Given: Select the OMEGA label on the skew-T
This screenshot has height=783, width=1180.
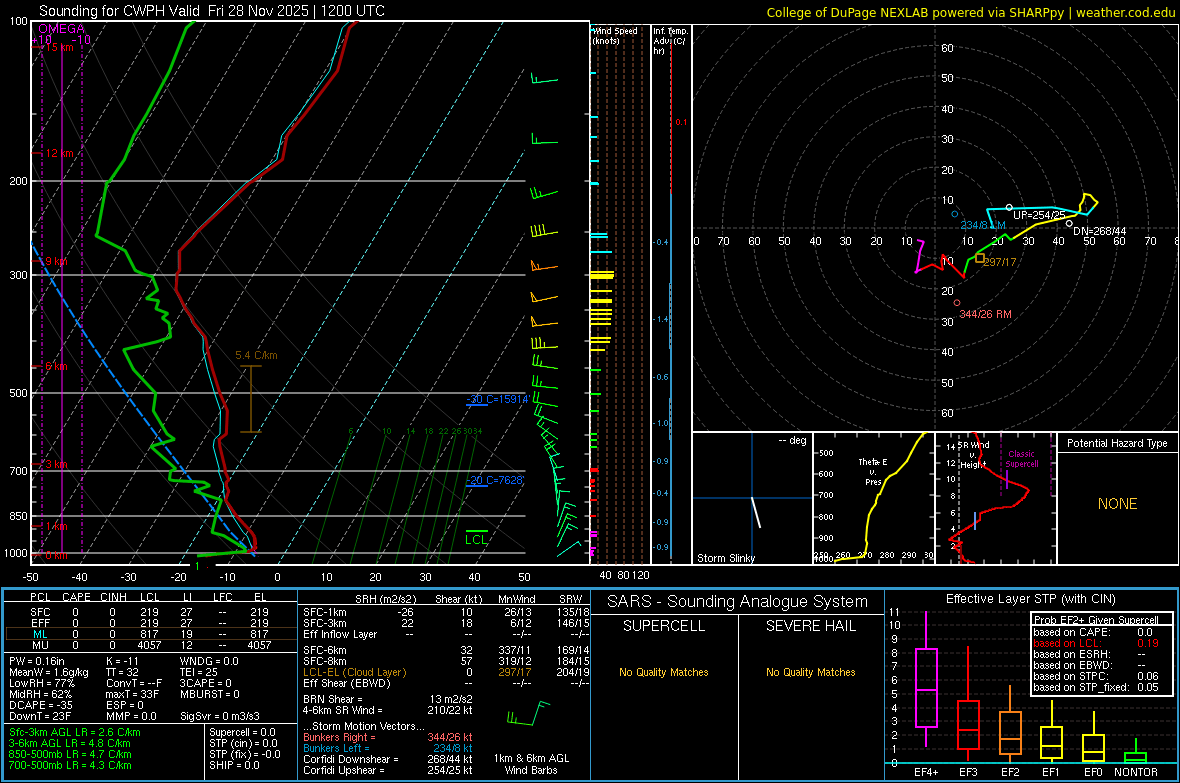Looking at the screenshot, I should [62, 29].
